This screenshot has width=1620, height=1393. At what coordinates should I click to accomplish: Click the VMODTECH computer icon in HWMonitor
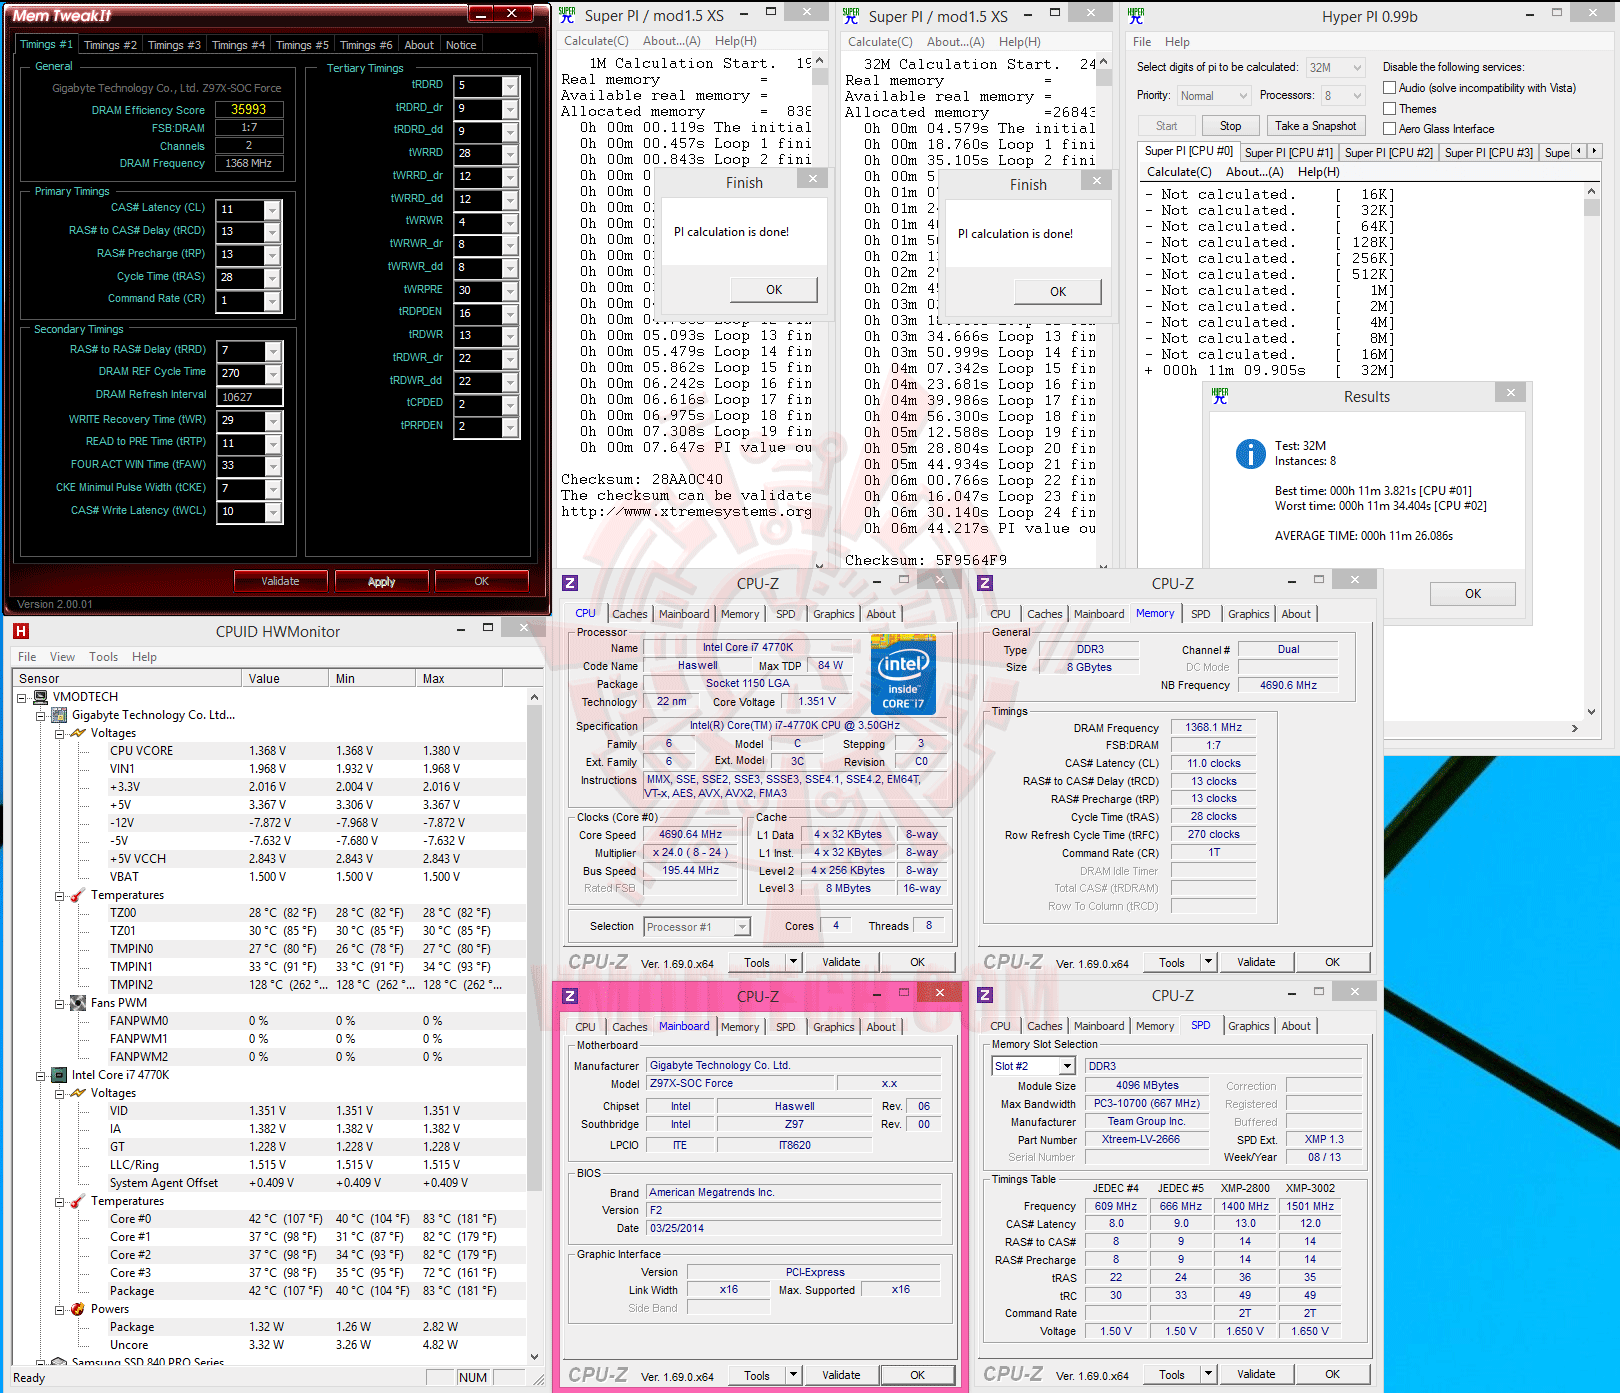coord(41,697)
